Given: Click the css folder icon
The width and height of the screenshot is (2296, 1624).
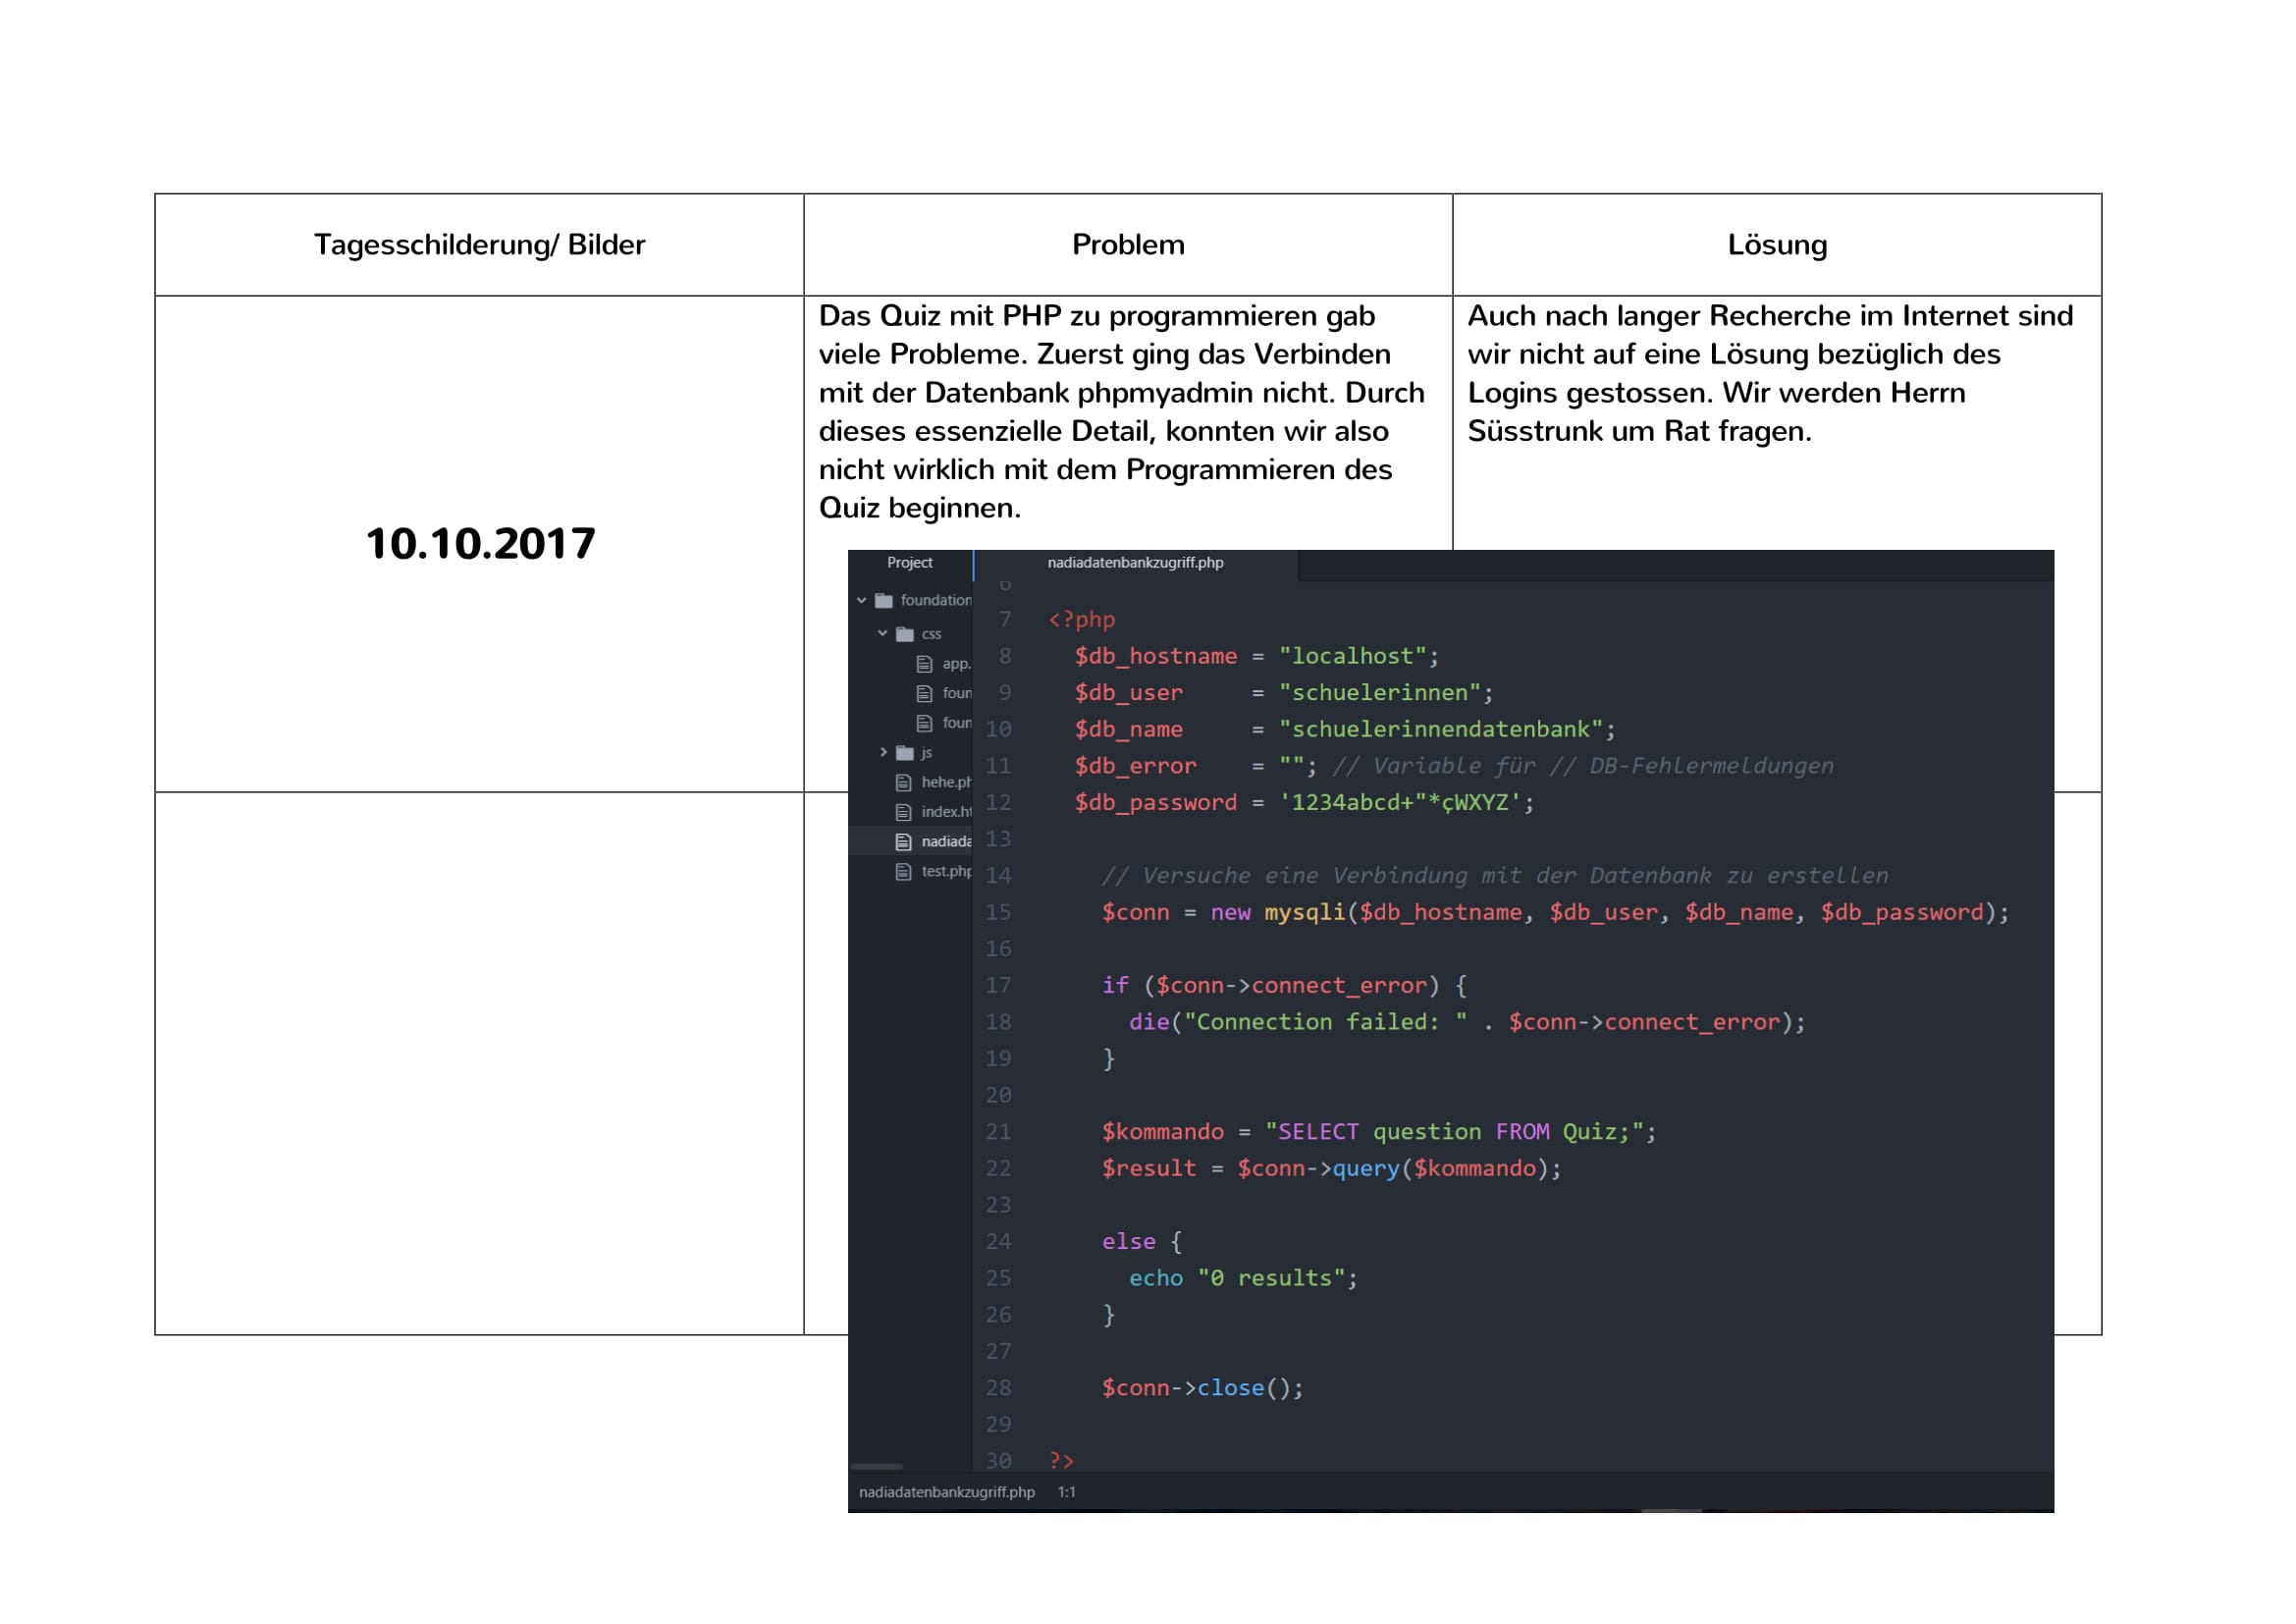Looking at the screenshot, I should pos(905,634).
